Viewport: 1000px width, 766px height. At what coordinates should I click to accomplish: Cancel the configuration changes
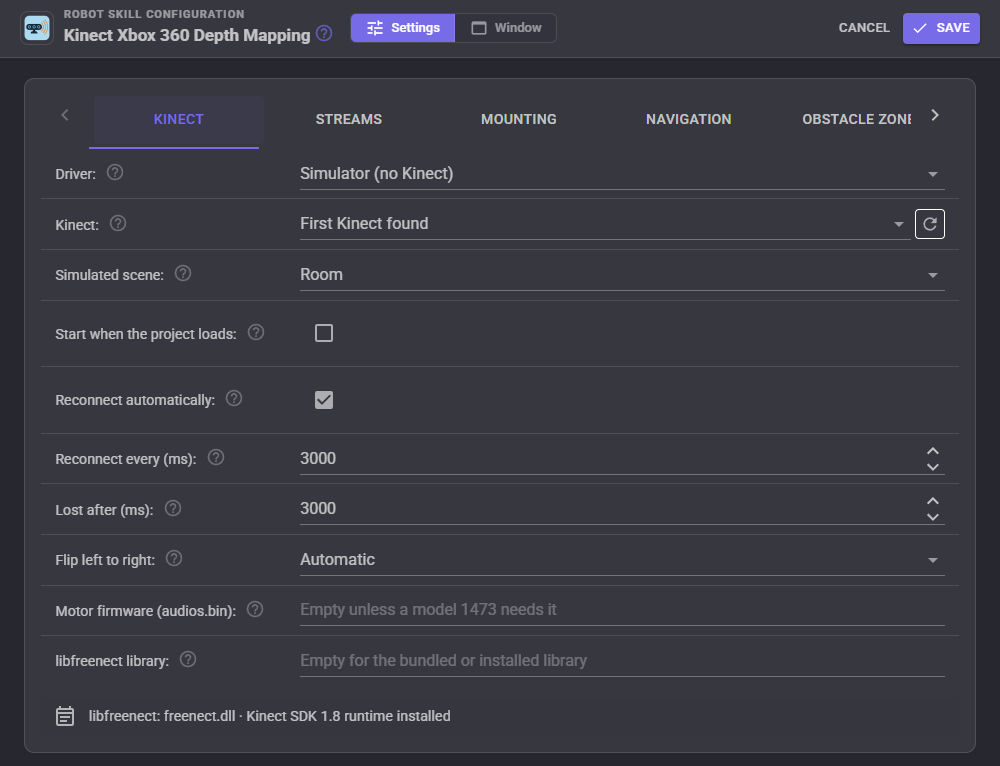[x=864, y=28]
